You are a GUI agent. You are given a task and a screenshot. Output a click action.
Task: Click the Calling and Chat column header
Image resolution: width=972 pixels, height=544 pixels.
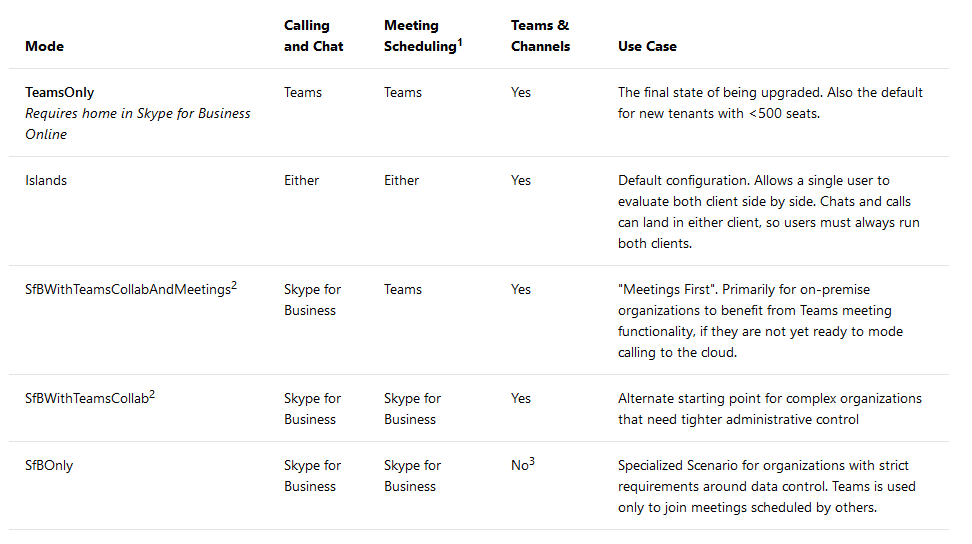[x=313, y=36]
